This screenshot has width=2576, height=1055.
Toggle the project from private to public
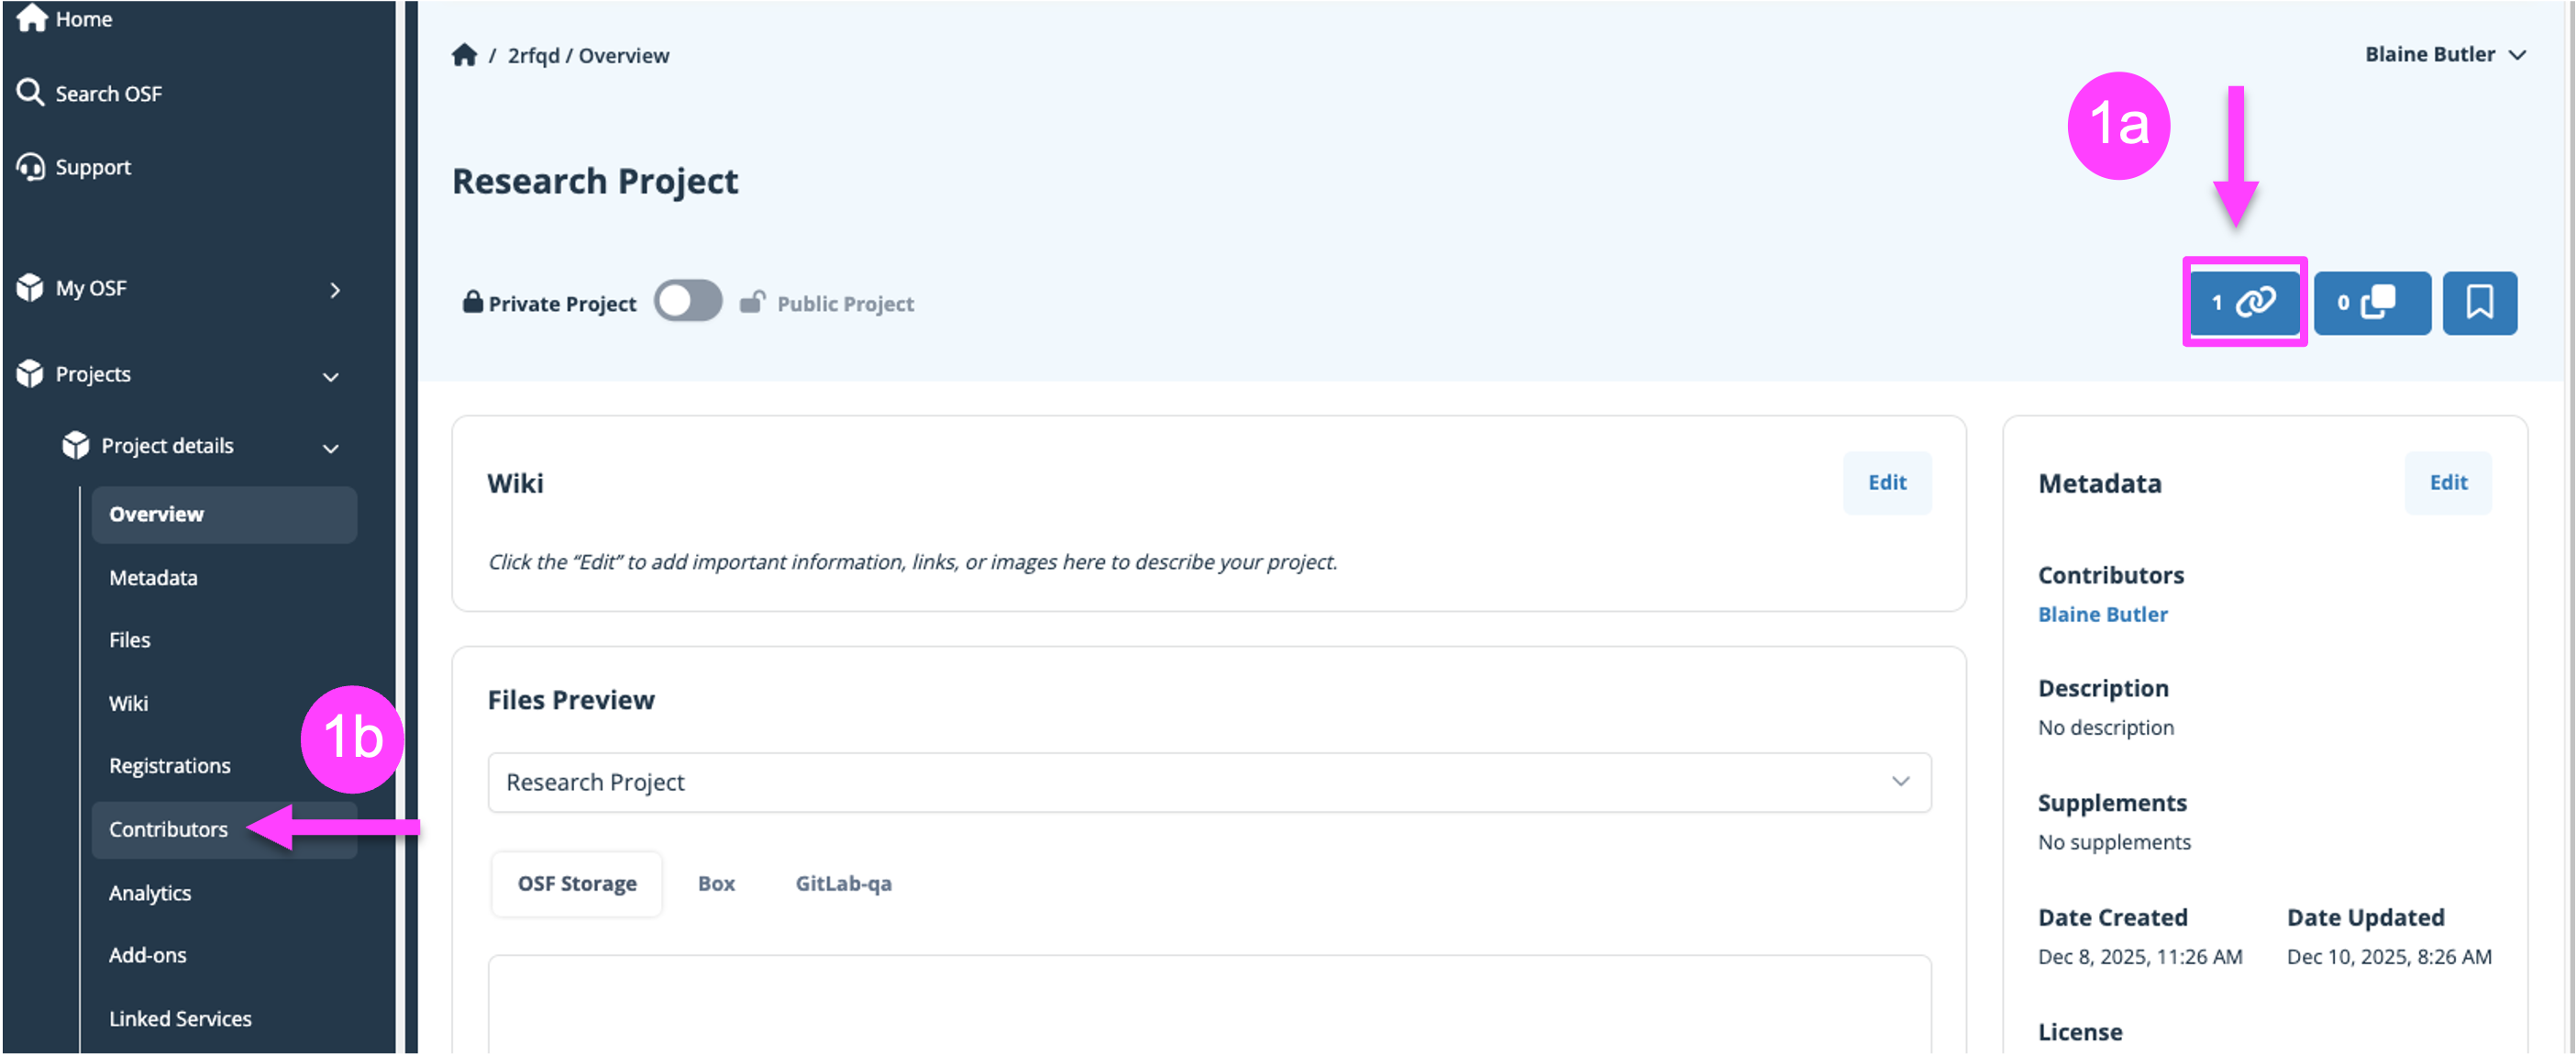[x=688, y=302]
